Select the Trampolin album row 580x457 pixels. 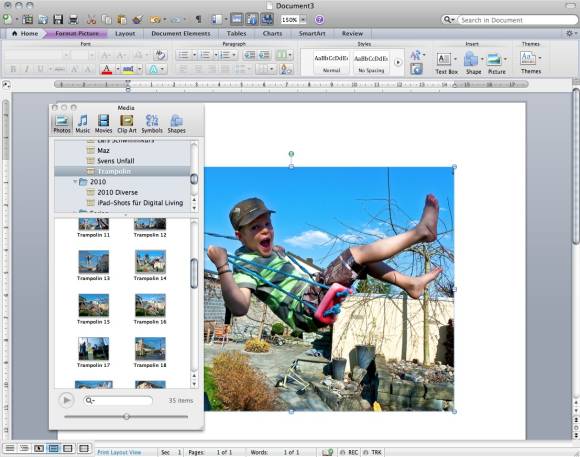pos(122,171)
